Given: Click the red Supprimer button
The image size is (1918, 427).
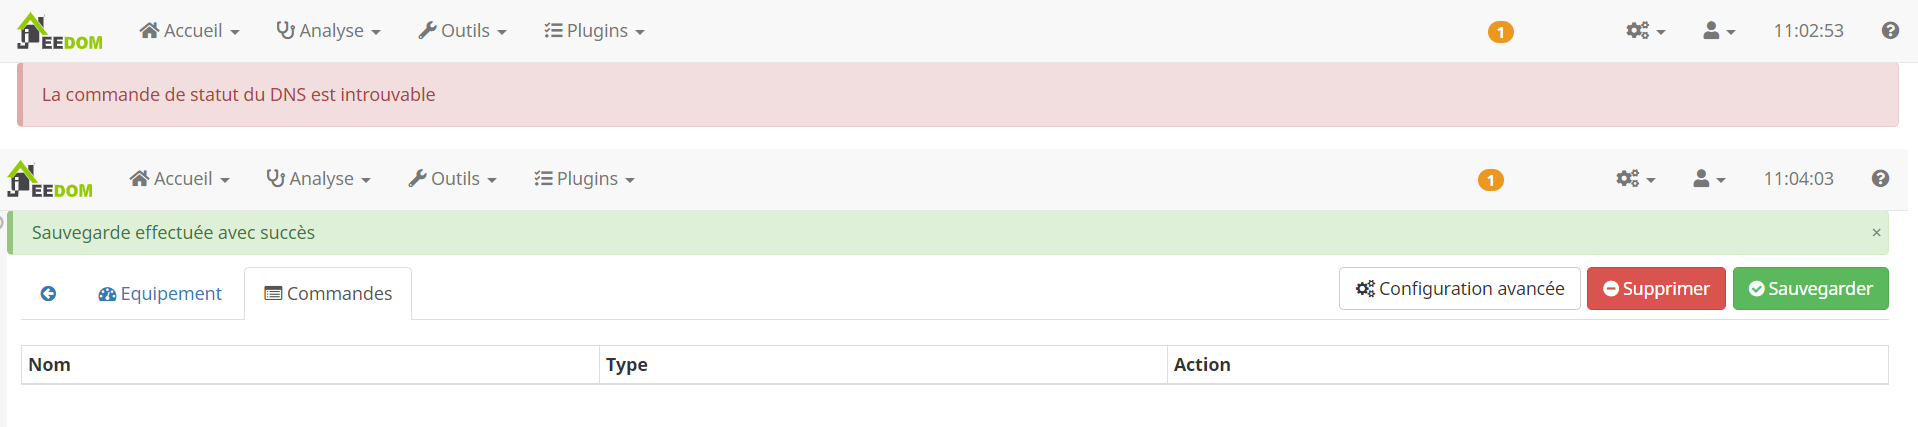Looking at the screenshot, I should (x=1656, y=289).
